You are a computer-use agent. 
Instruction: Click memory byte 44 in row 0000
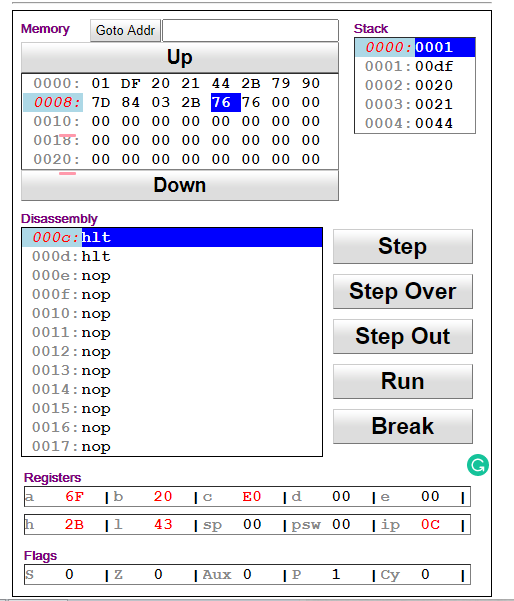click(x=221, y=83)
